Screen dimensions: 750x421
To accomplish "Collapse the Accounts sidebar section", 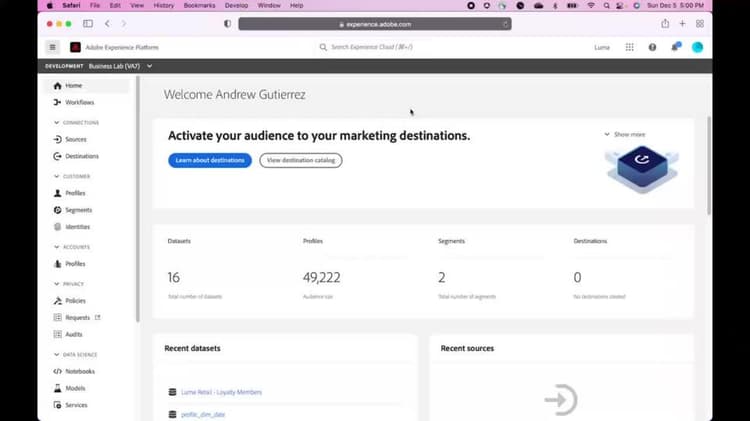I will tap(56, 247).
